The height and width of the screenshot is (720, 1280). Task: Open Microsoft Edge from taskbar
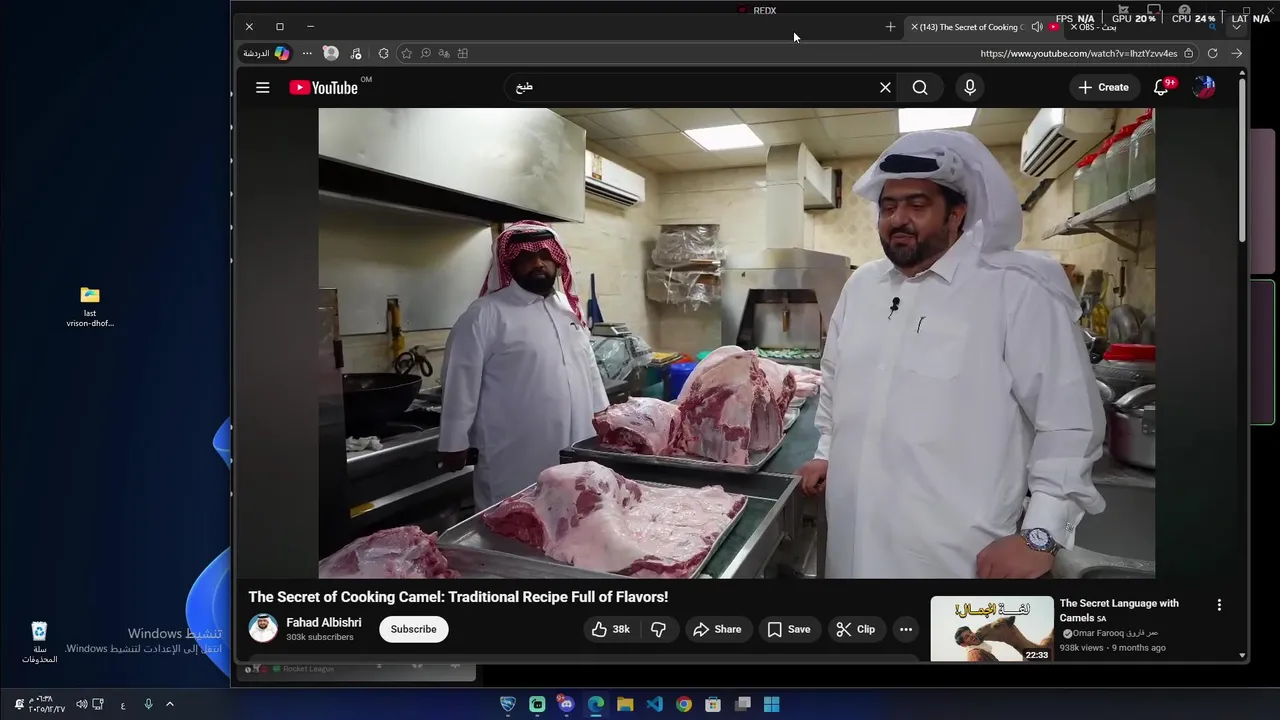coord(596,704)
